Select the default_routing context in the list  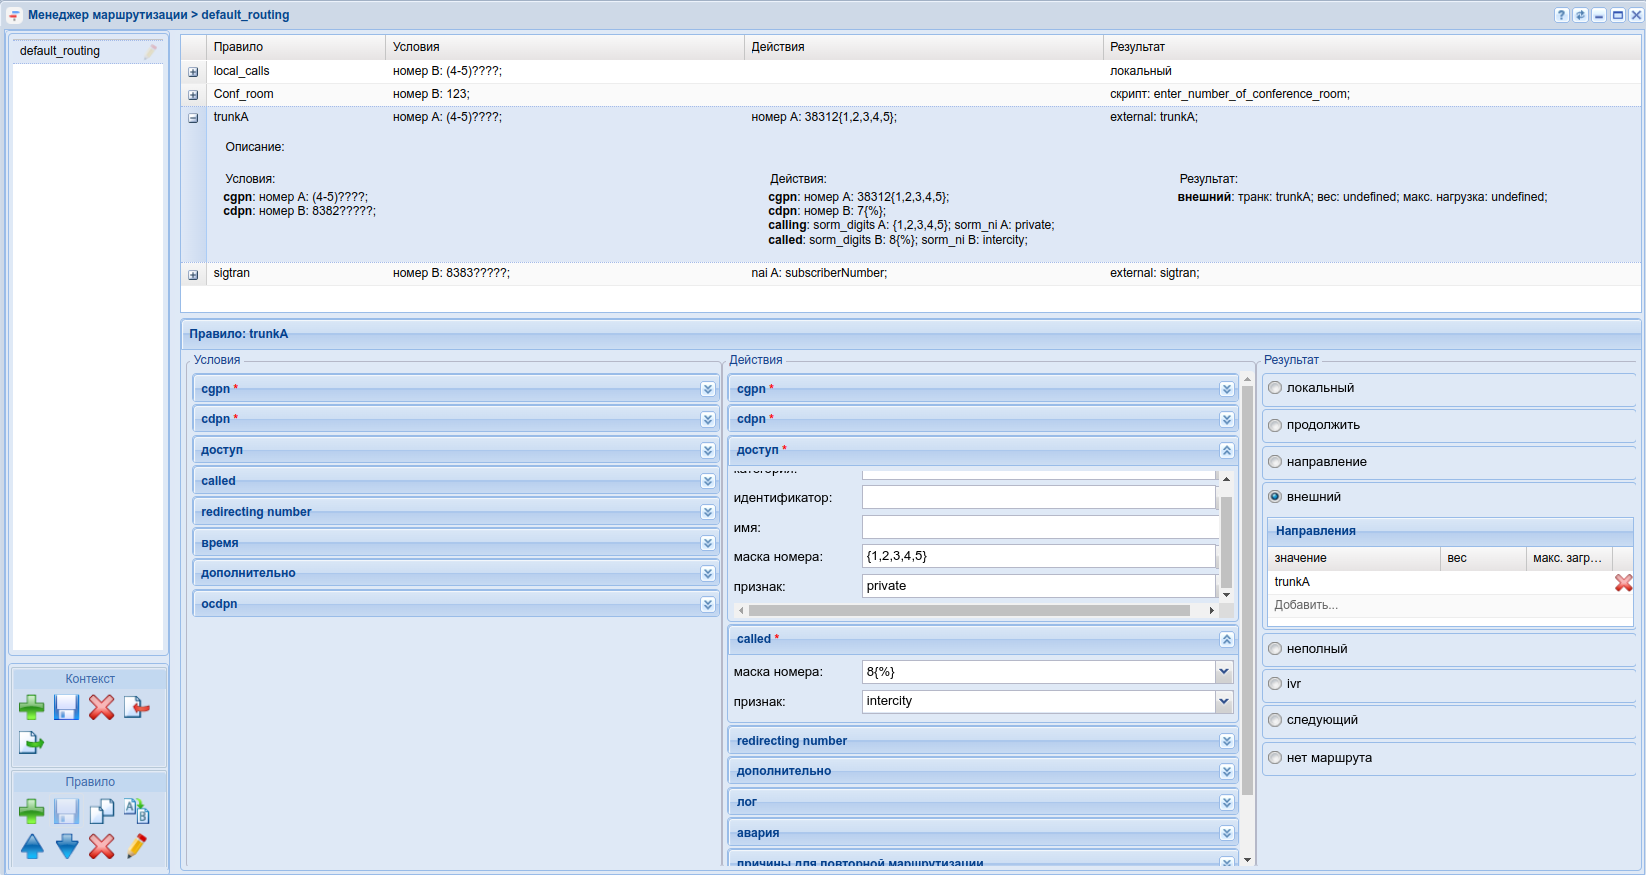[60, 51]
